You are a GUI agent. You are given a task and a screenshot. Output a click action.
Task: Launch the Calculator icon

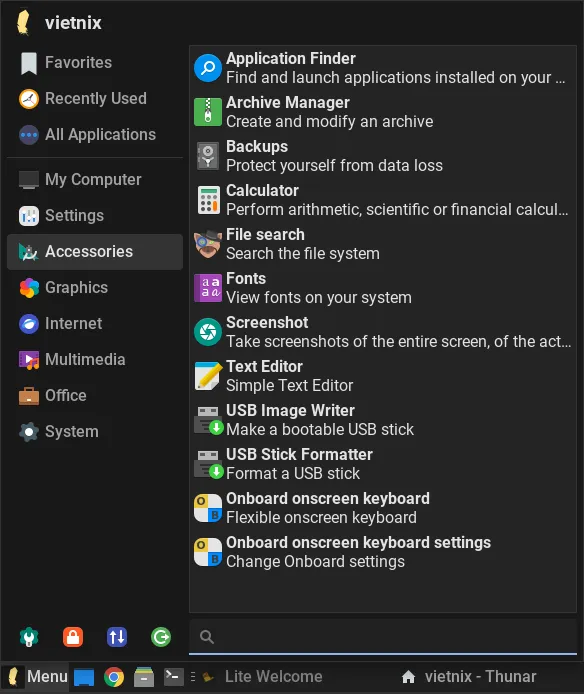pos(209,200)
